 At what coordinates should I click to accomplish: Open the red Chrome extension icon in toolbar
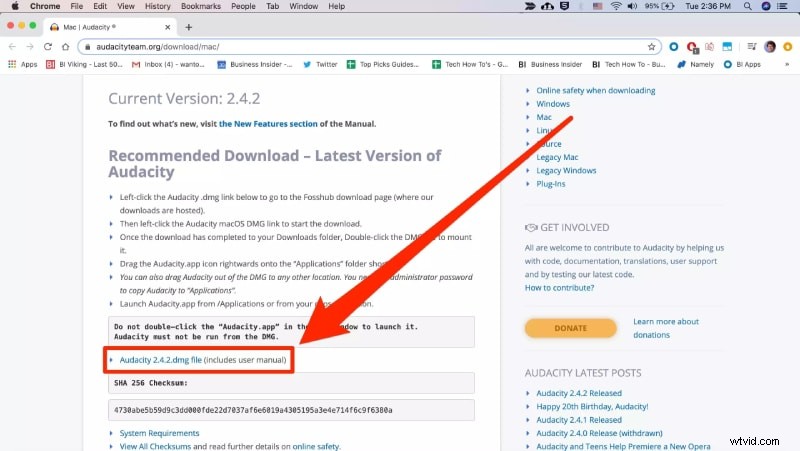pyautogui.click(x=692, y=47)
